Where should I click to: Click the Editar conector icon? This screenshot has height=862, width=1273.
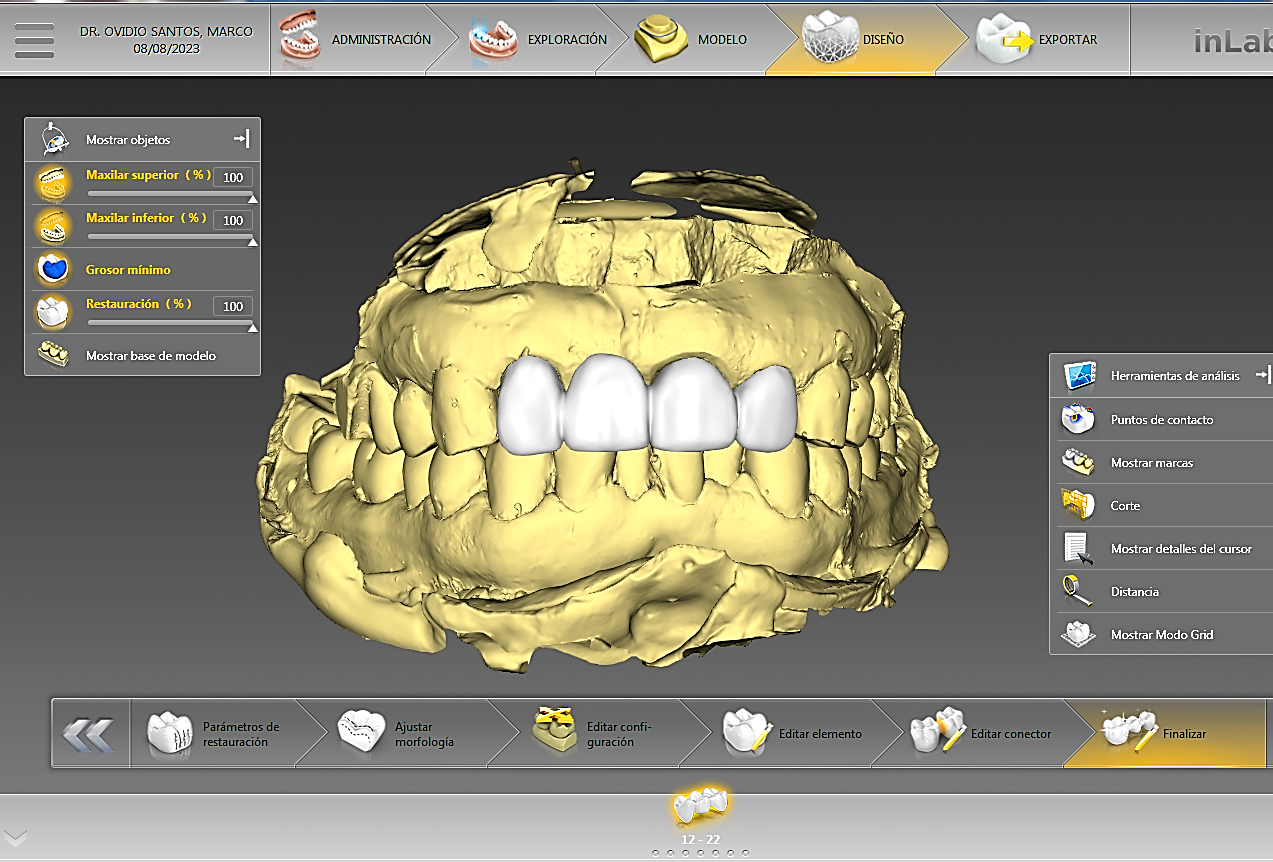tap(938, 731)
